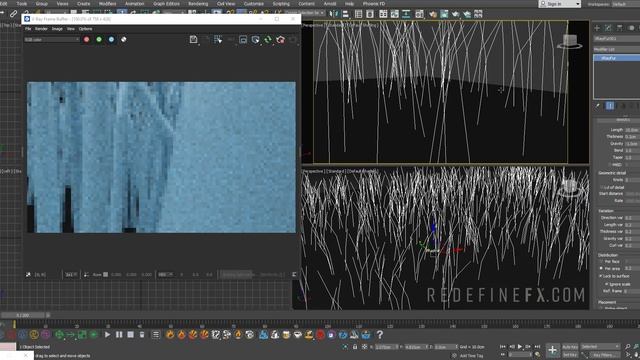Image resolution: width=640 pixels, height=360 pixels.
Task: Open the Modifiers menu
Action: [x=108, y=4]
